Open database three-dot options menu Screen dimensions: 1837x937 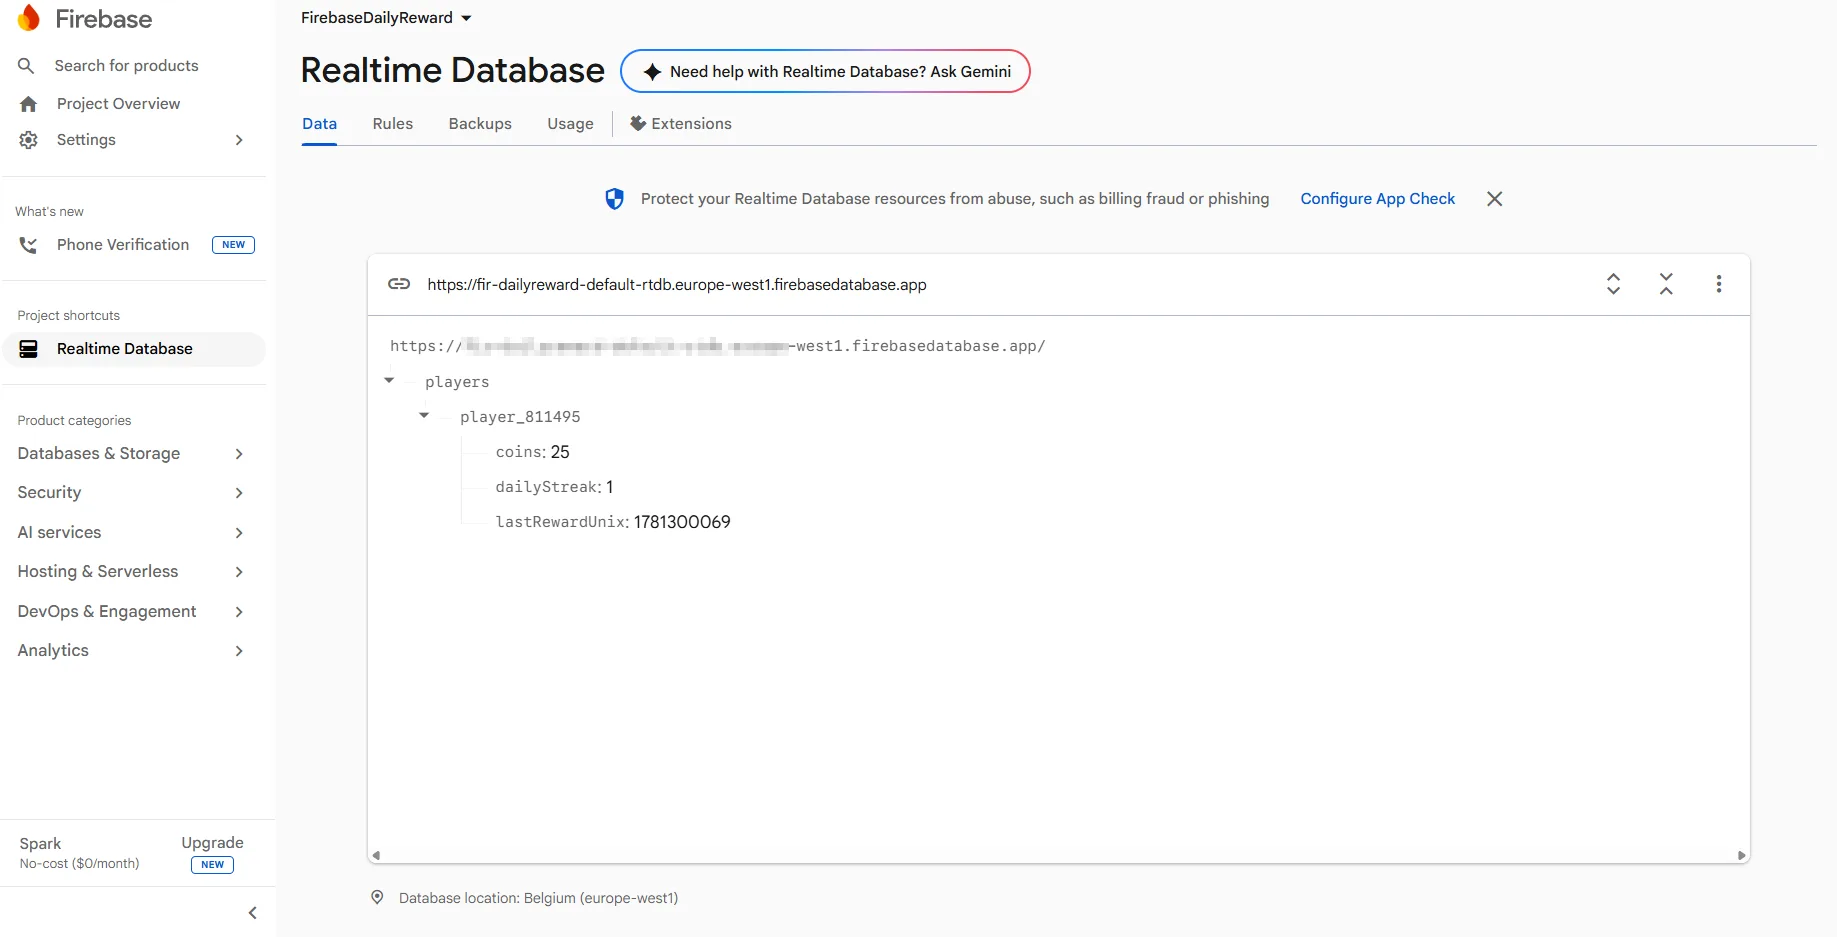tap(1719, 284)
